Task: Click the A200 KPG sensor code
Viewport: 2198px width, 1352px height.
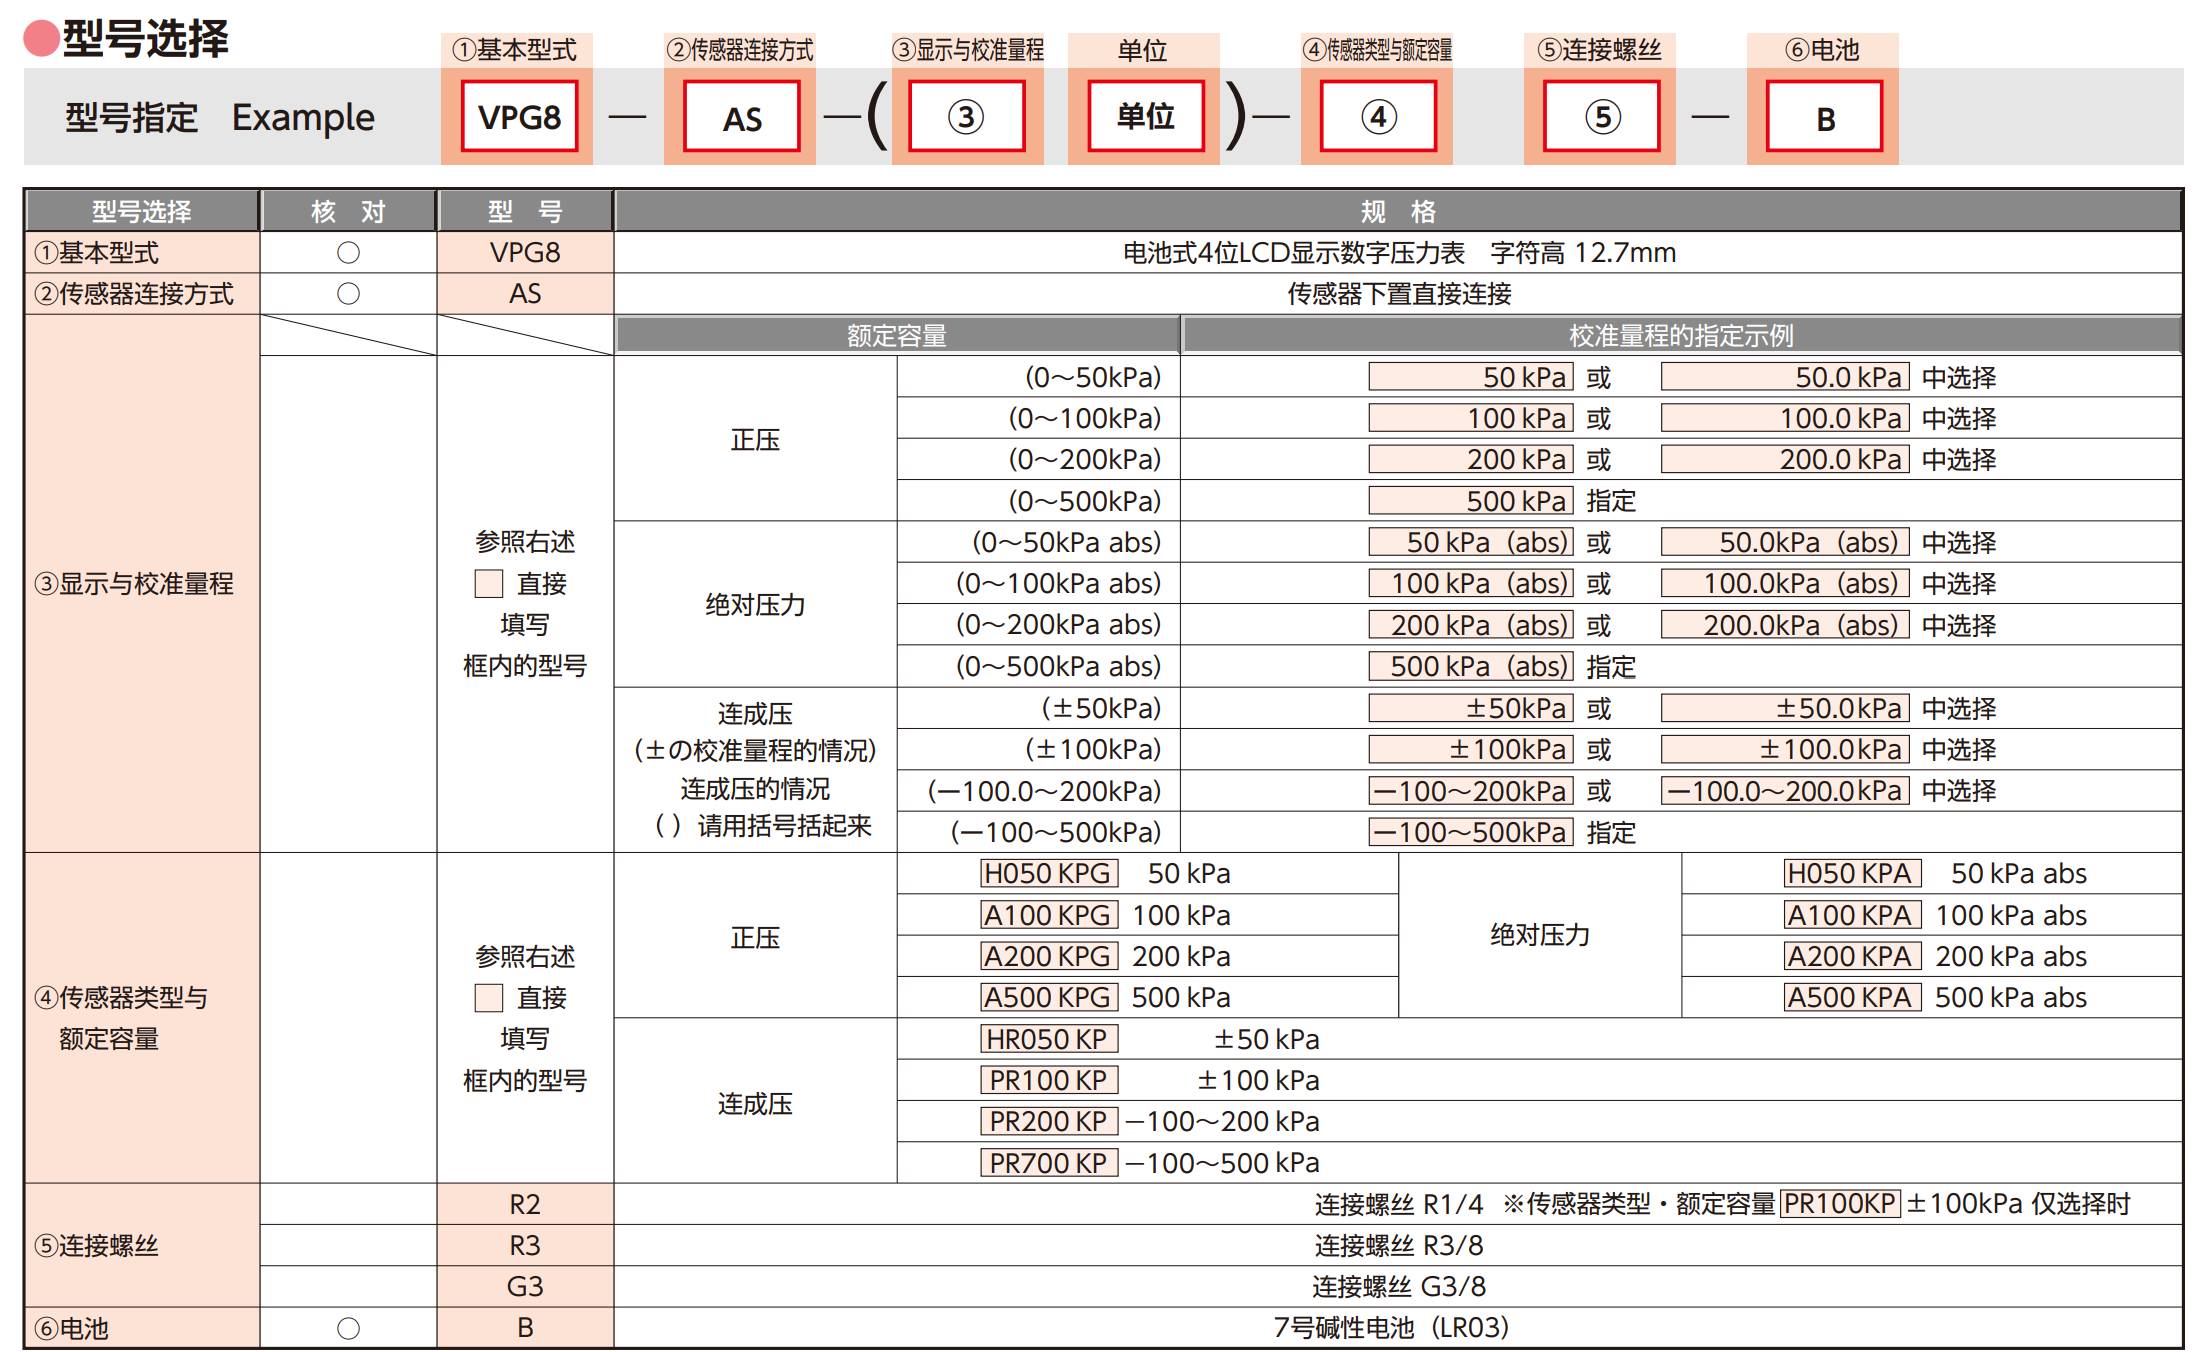Action: [1048, 956]
